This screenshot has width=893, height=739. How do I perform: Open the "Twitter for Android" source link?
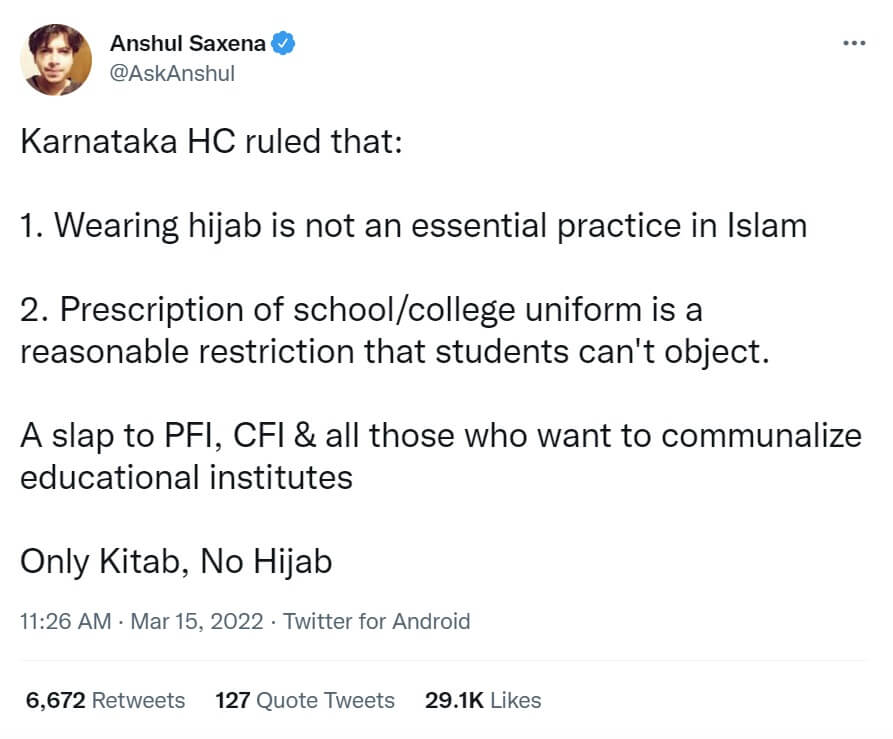[377, 621]
